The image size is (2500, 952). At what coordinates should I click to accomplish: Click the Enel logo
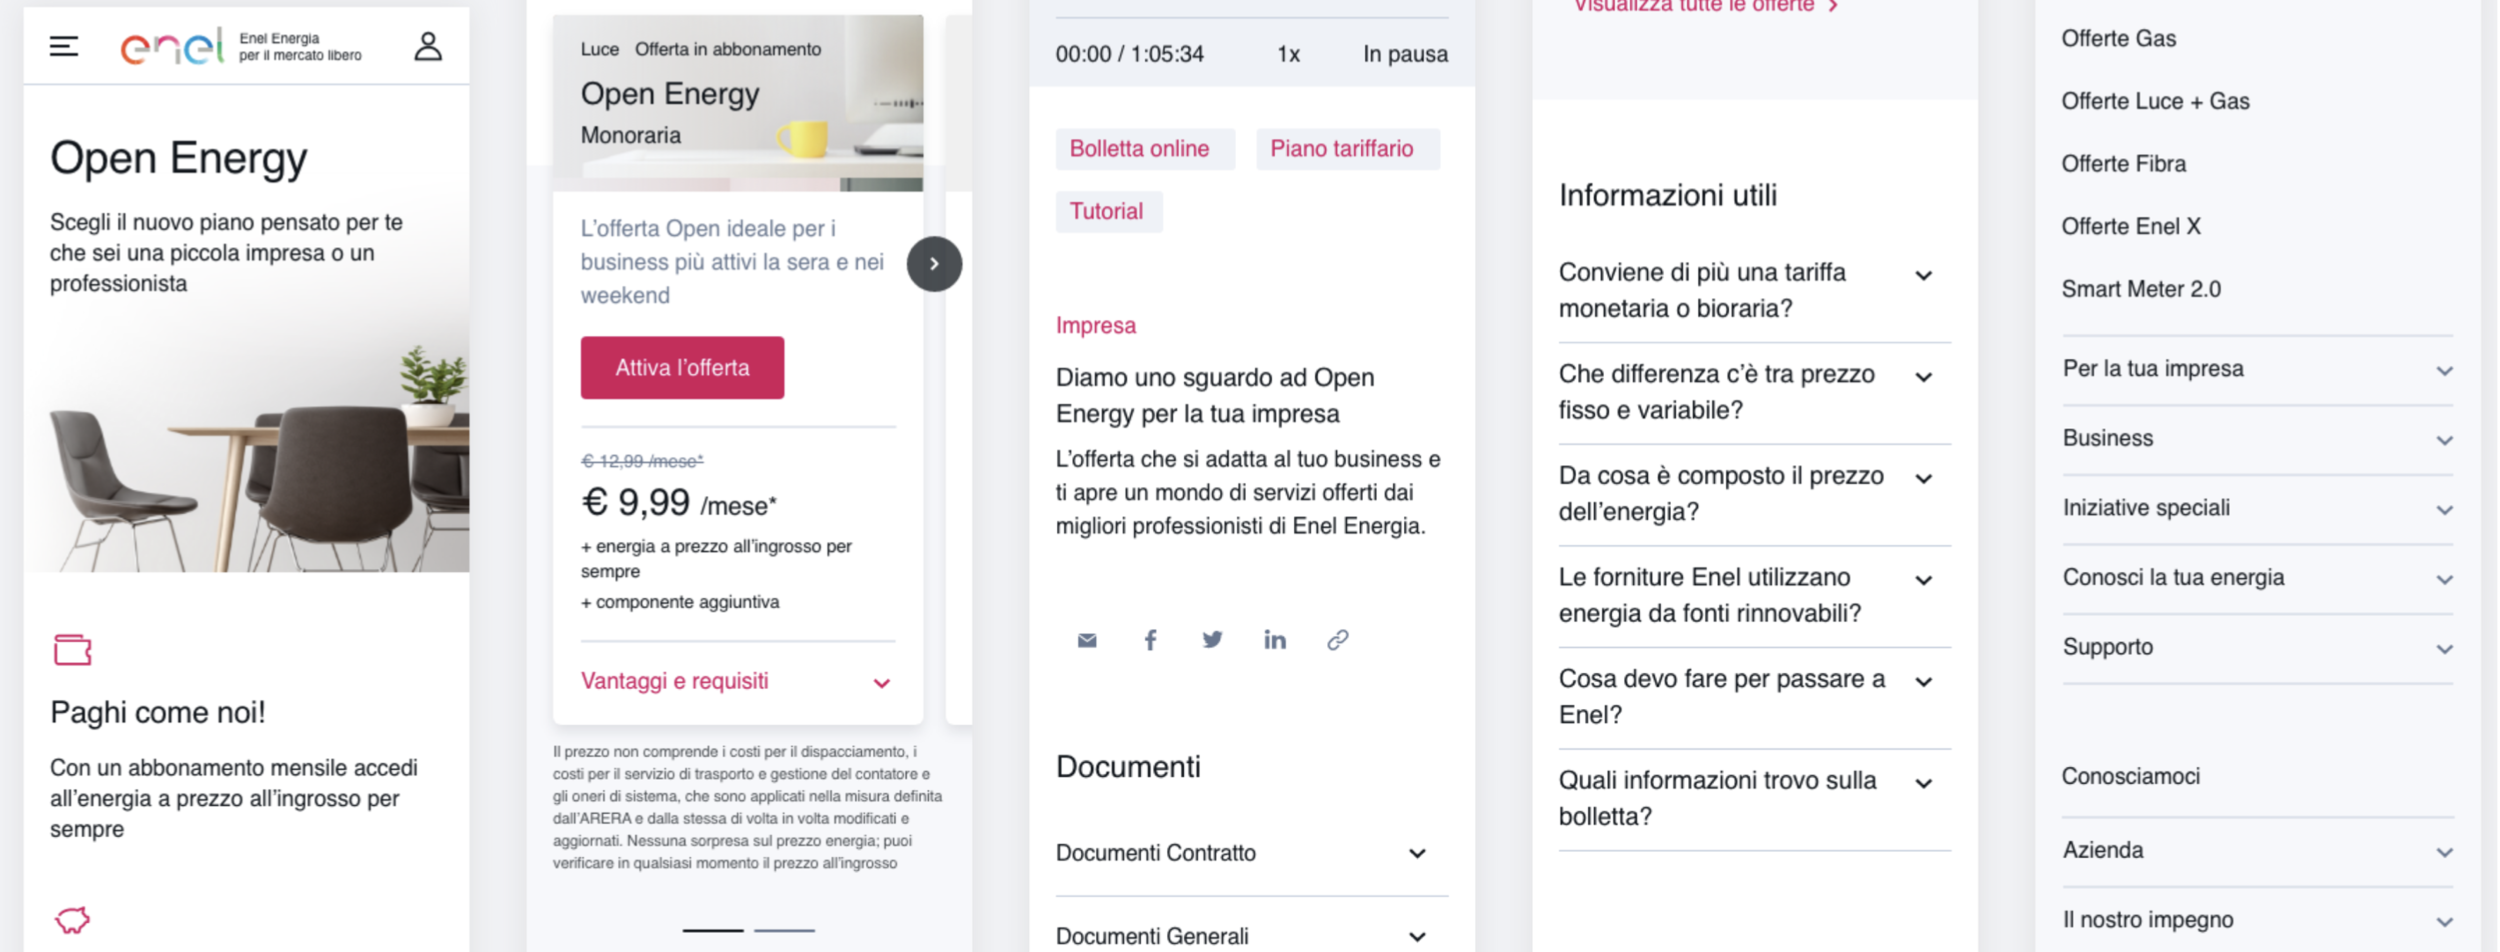tap(172, 46)
